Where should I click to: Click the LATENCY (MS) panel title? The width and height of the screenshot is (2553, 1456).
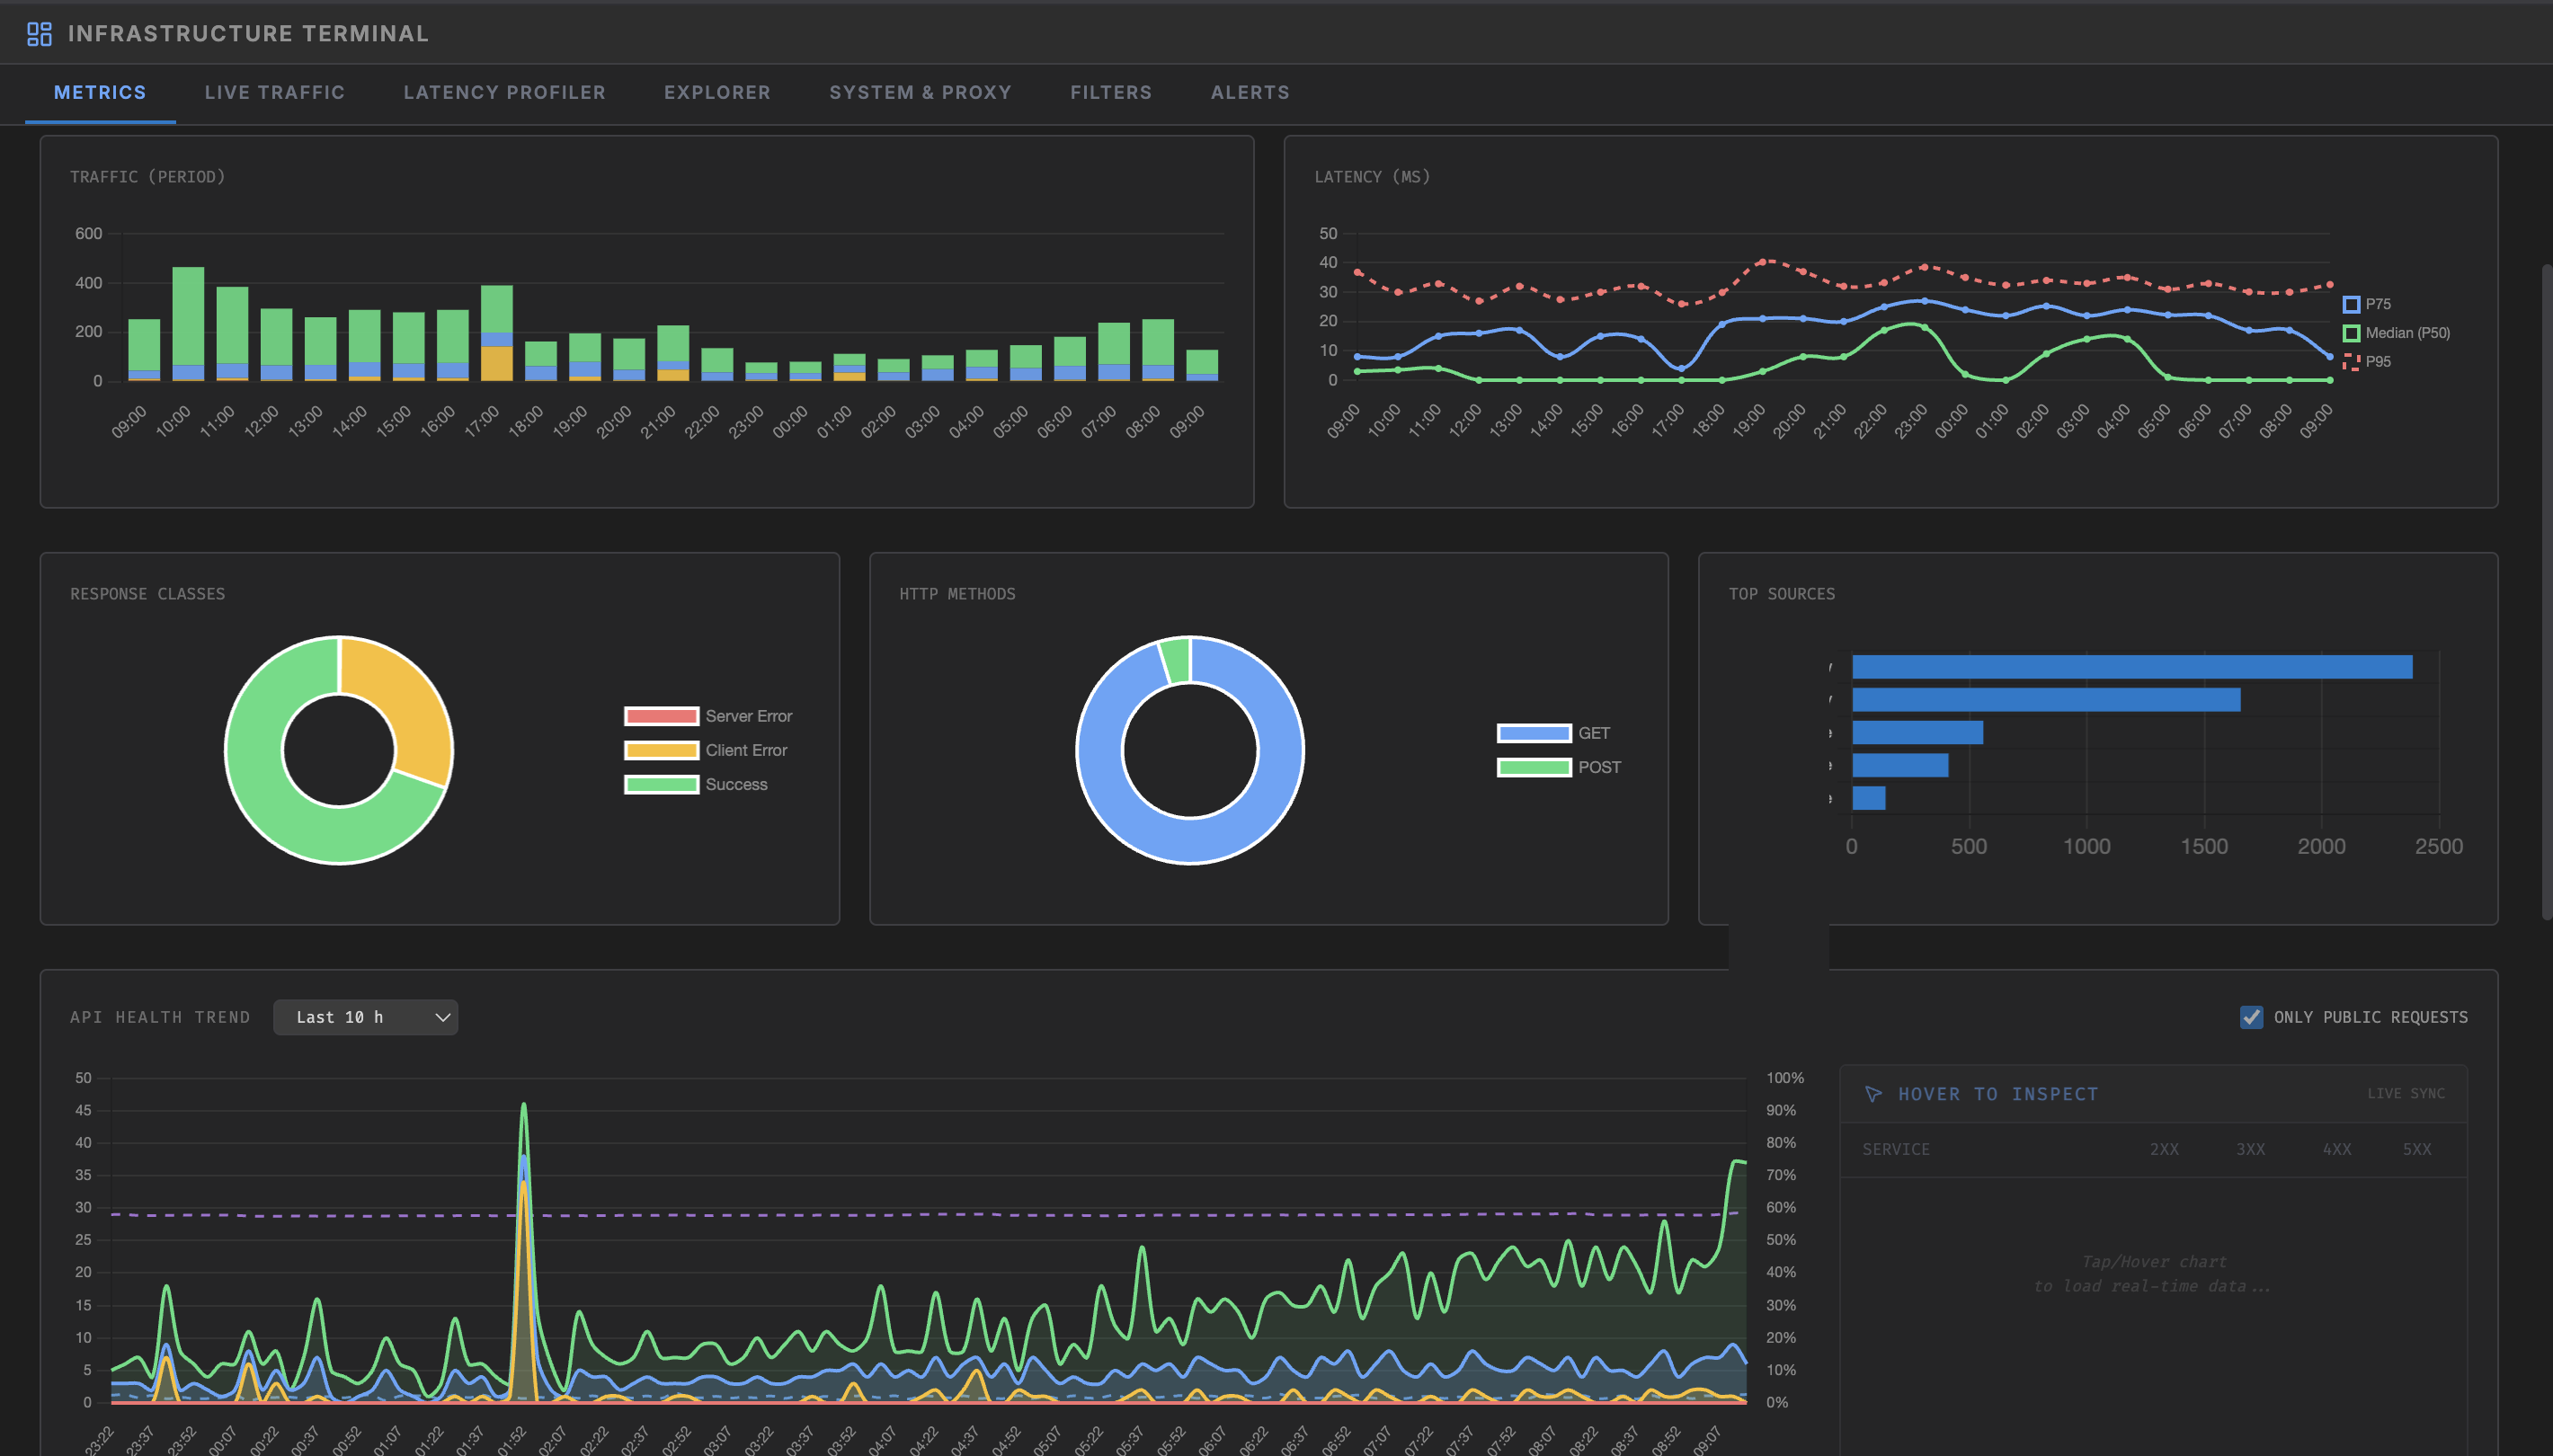pyautogui.click(x=1372, y=177)
